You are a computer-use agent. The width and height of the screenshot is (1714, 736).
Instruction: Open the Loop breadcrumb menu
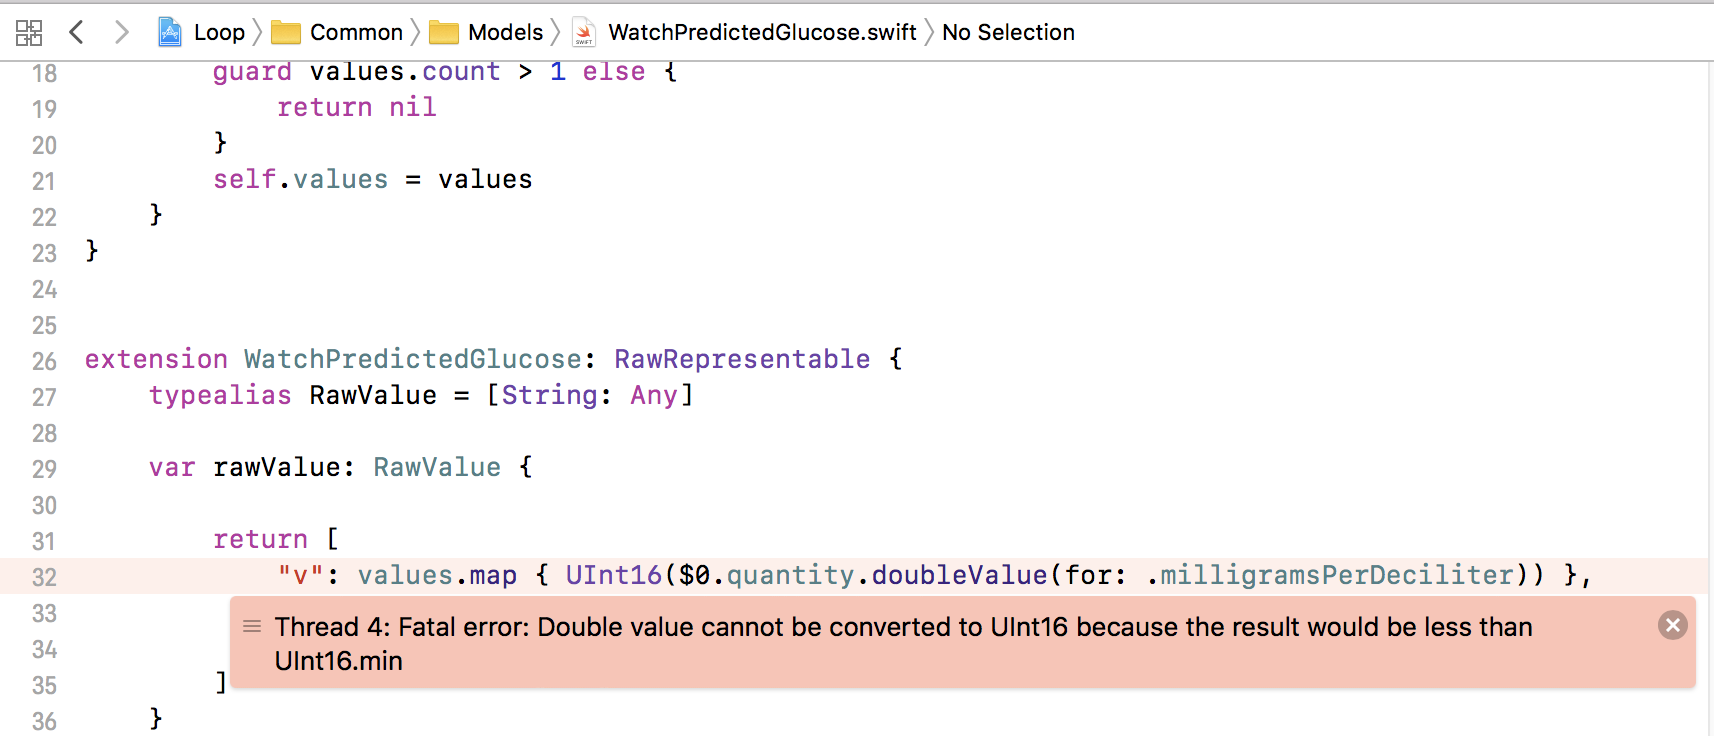click(219, 32)
